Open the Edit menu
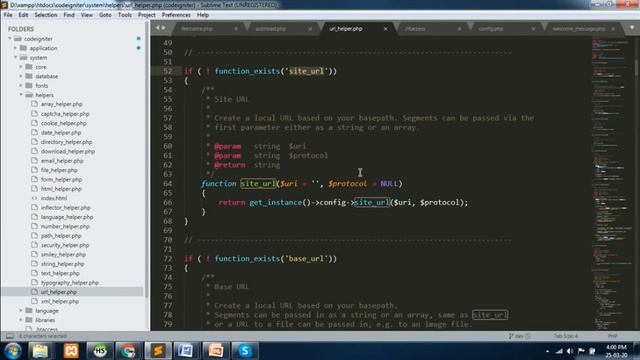Screen dimensions: 640x360 (23, 15)
